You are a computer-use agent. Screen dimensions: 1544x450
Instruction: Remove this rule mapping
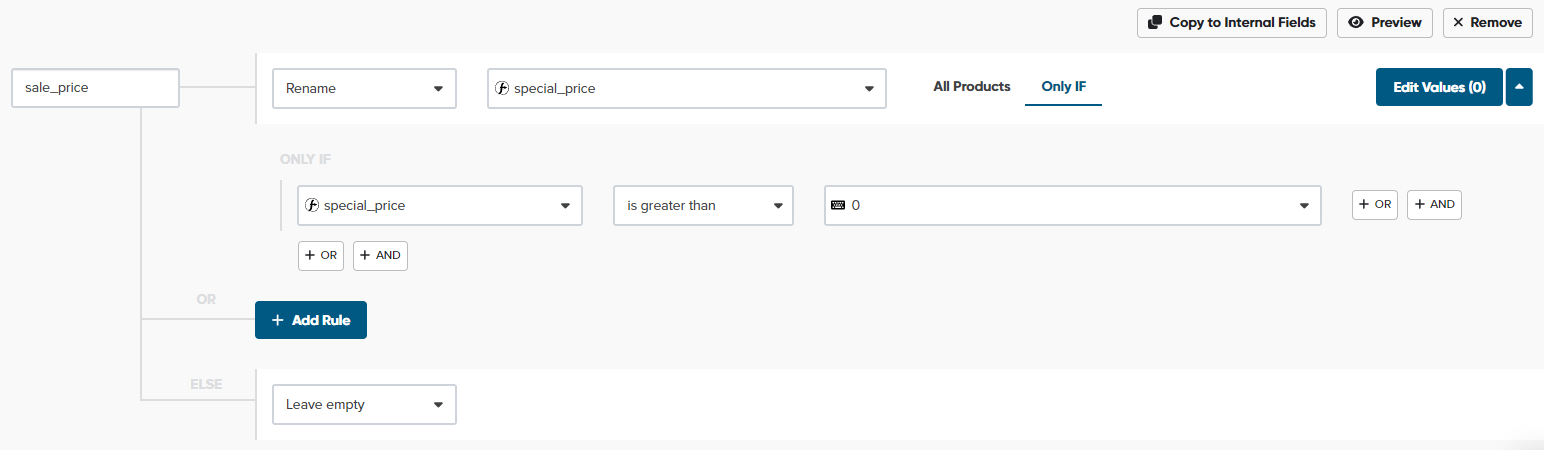[1487, 23]
